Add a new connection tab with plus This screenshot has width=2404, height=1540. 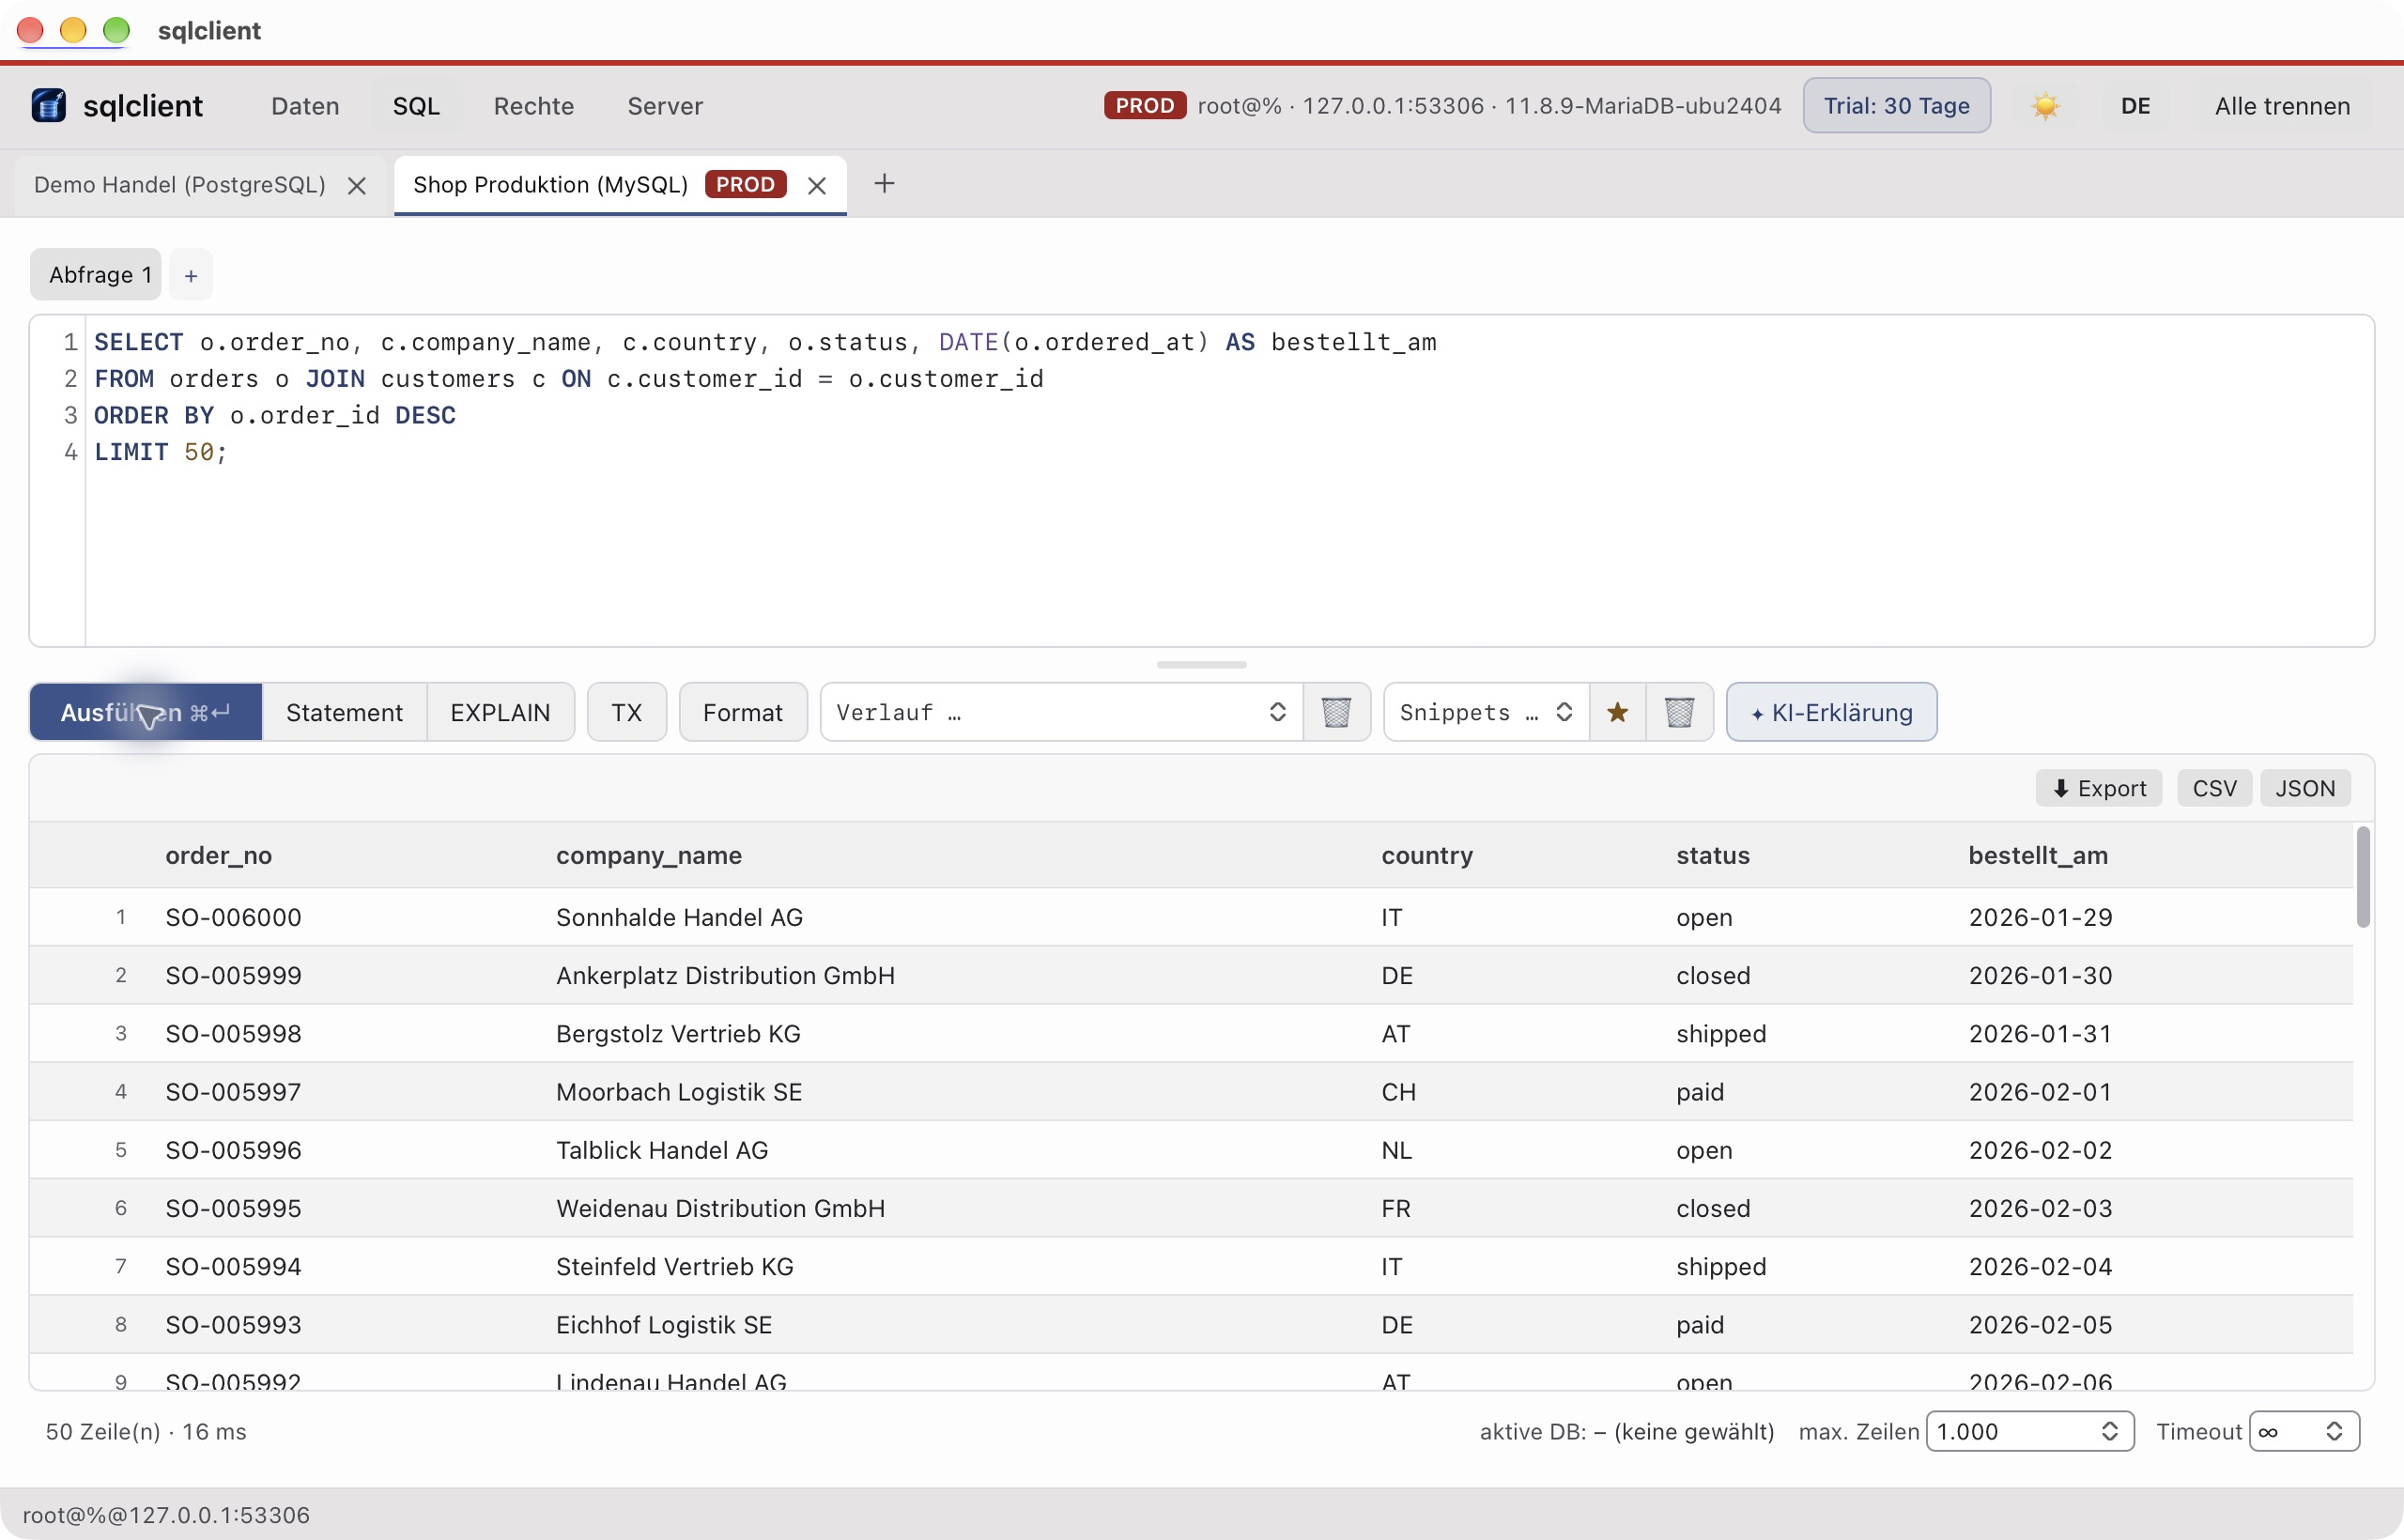click(x=884, y=184)
